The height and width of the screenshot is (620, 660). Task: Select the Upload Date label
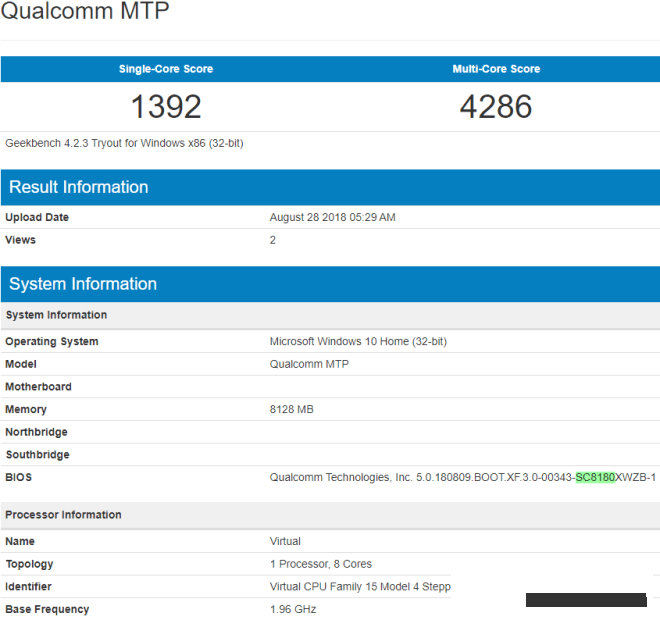pos(37,217)
